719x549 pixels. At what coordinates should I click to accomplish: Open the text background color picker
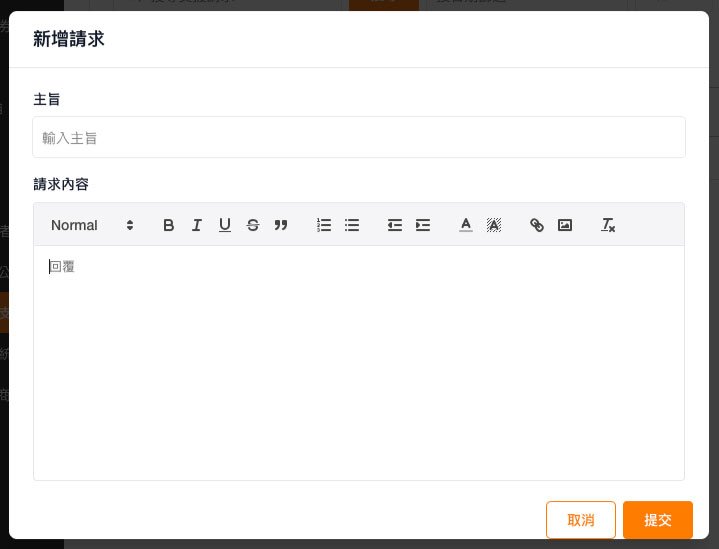(x=493, y=225)
